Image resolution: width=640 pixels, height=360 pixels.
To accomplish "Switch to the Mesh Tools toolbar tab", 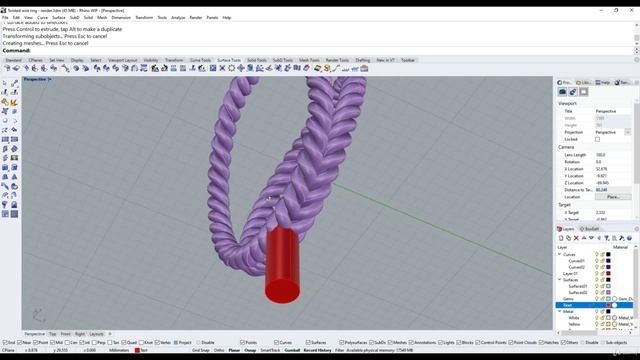I will [309, 60].
